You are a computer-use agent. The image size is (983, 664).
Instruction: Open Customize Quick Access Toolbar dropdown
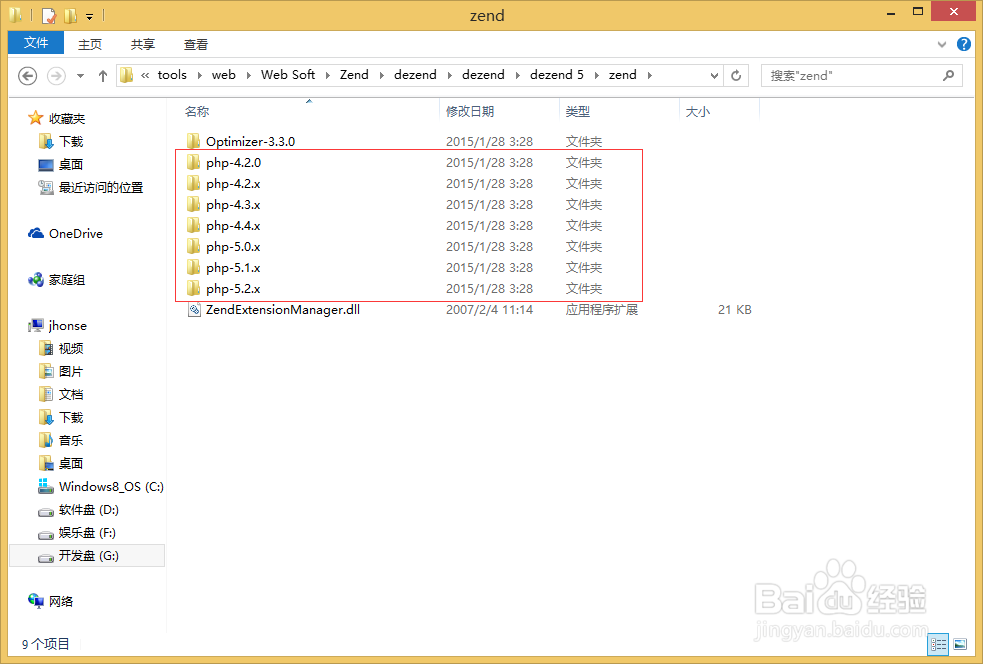(x=90, y=16)
